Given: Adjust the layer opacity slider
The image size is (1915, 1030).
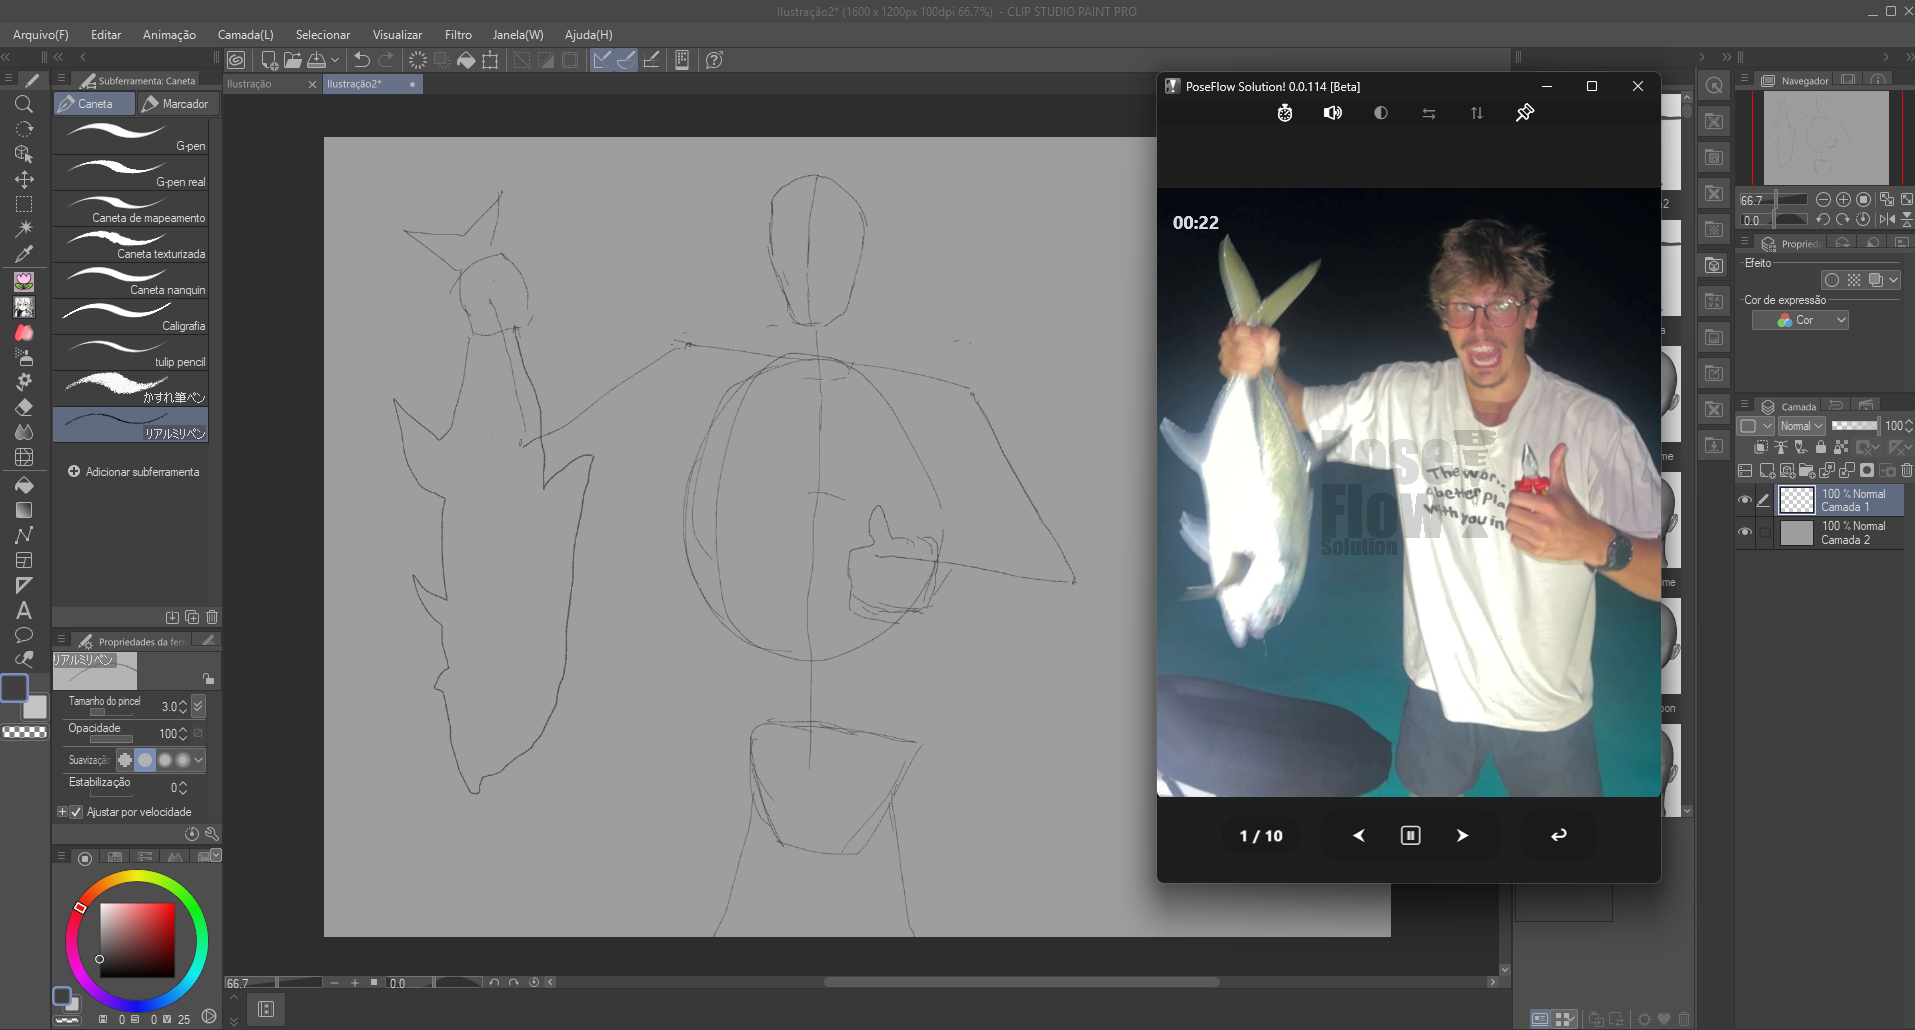Looking at the screenshot, I should tap(1855, 426).
